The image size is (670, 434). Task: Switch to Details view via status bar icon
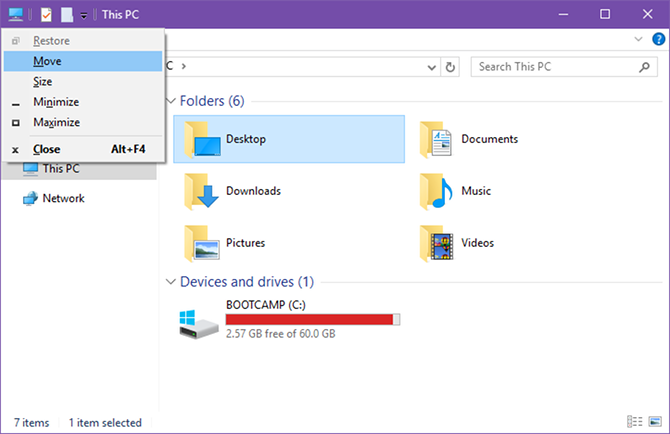(x=635, y=422)
